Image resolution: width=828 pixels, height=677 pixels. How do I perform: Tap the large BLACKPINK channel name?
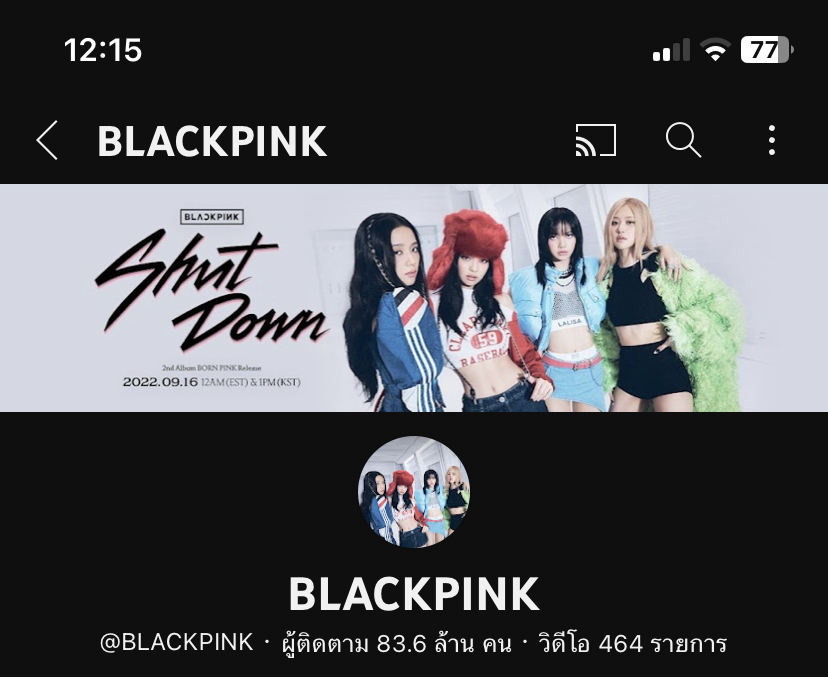pyautogui.click(x=414, y=594)
